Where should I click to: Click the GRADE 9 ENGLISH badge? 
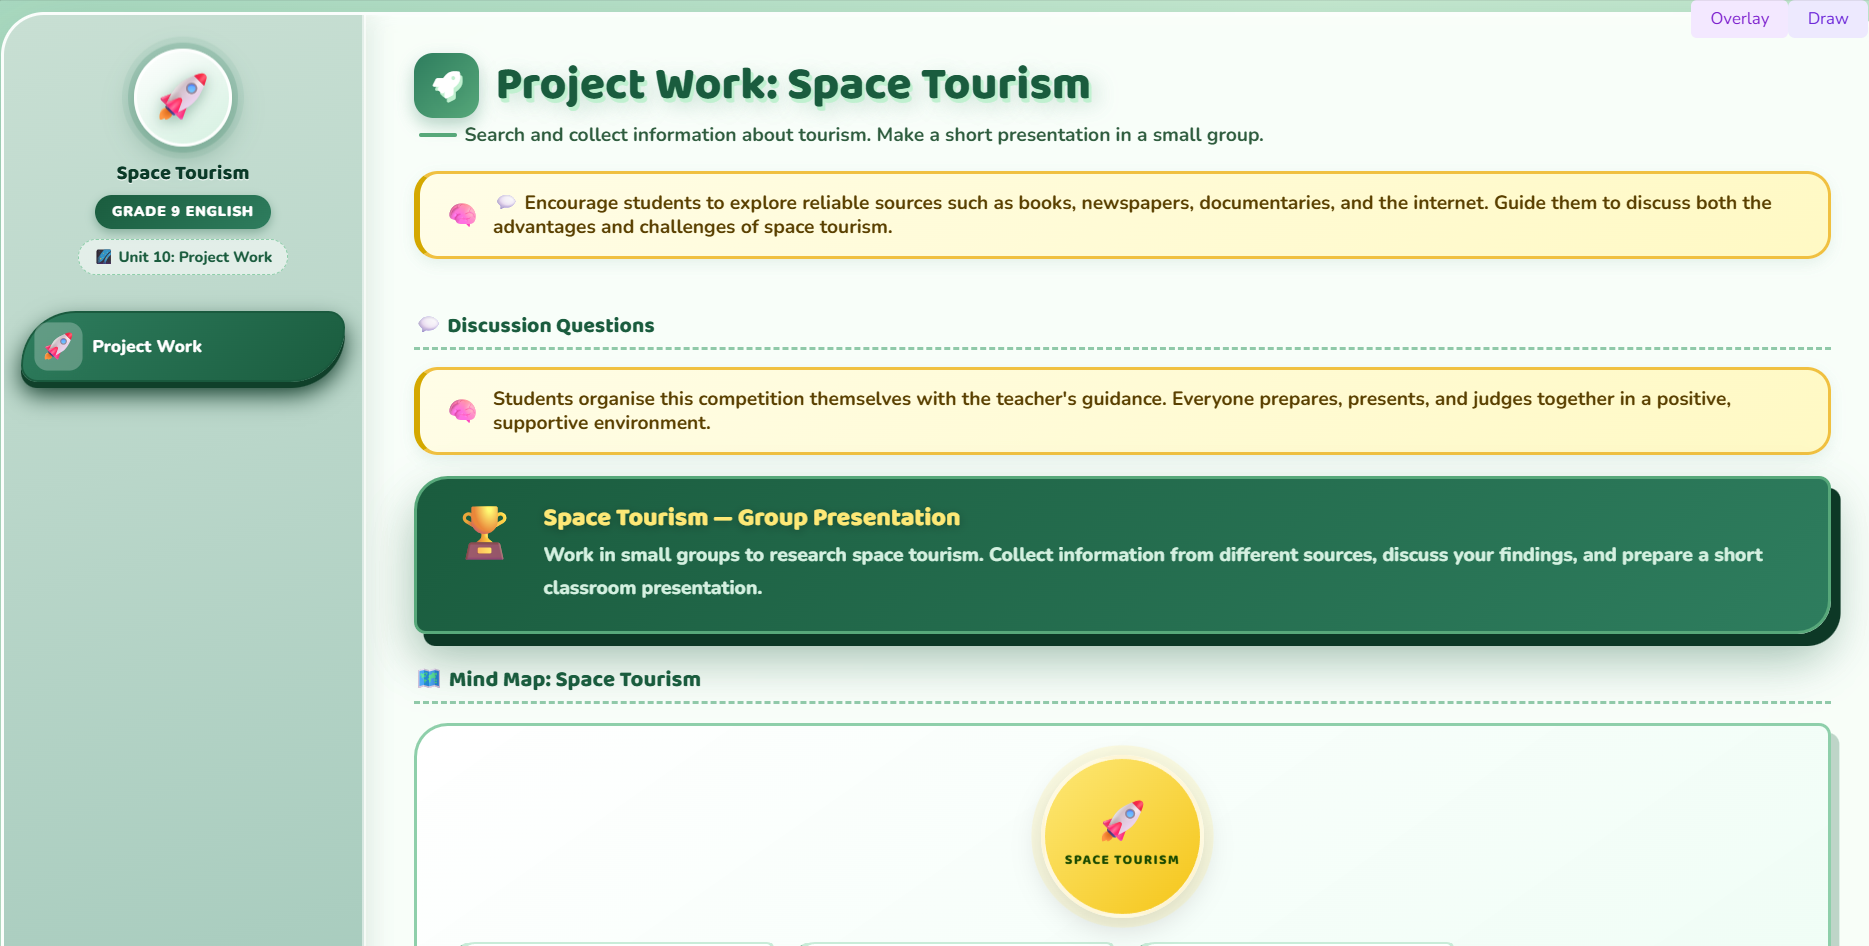183,211
